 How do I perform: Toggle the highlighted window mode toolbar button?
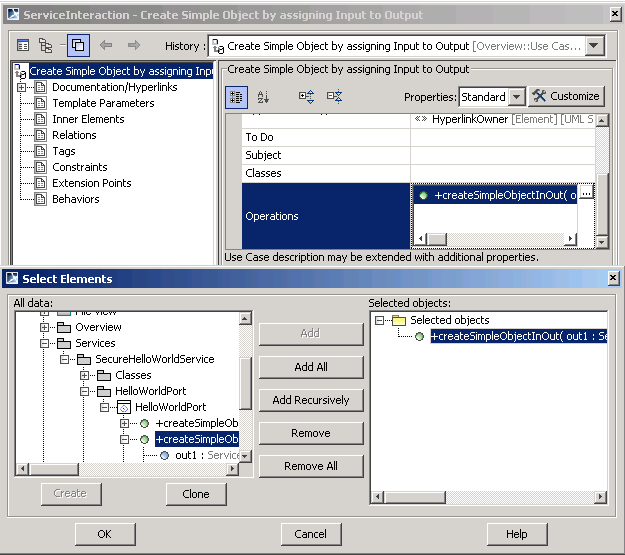click(x=78, y=46)
